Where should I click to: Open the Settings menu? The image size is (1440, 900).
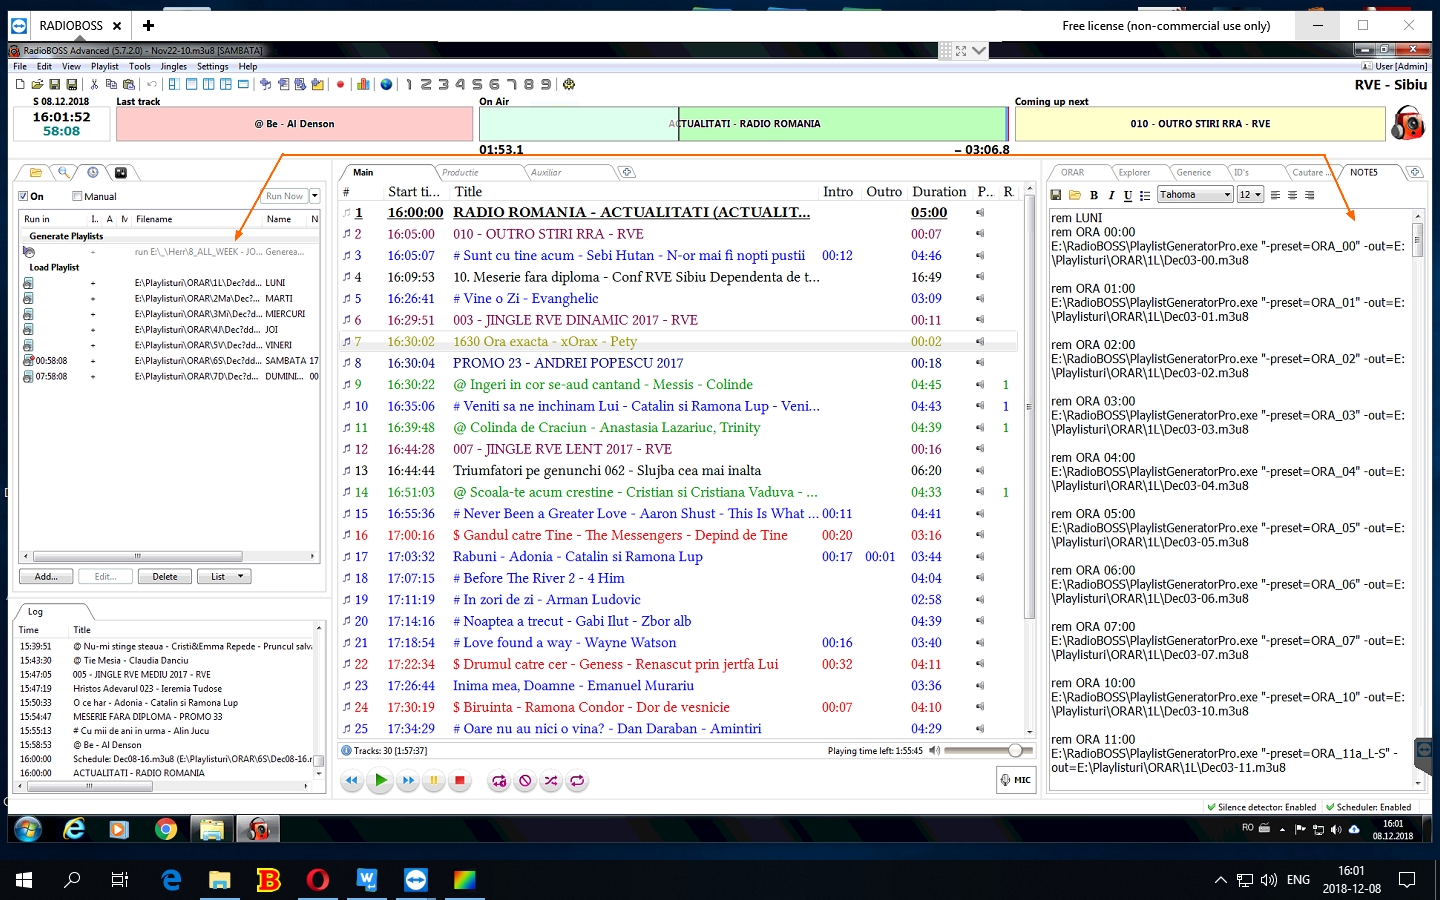point(212,67)
